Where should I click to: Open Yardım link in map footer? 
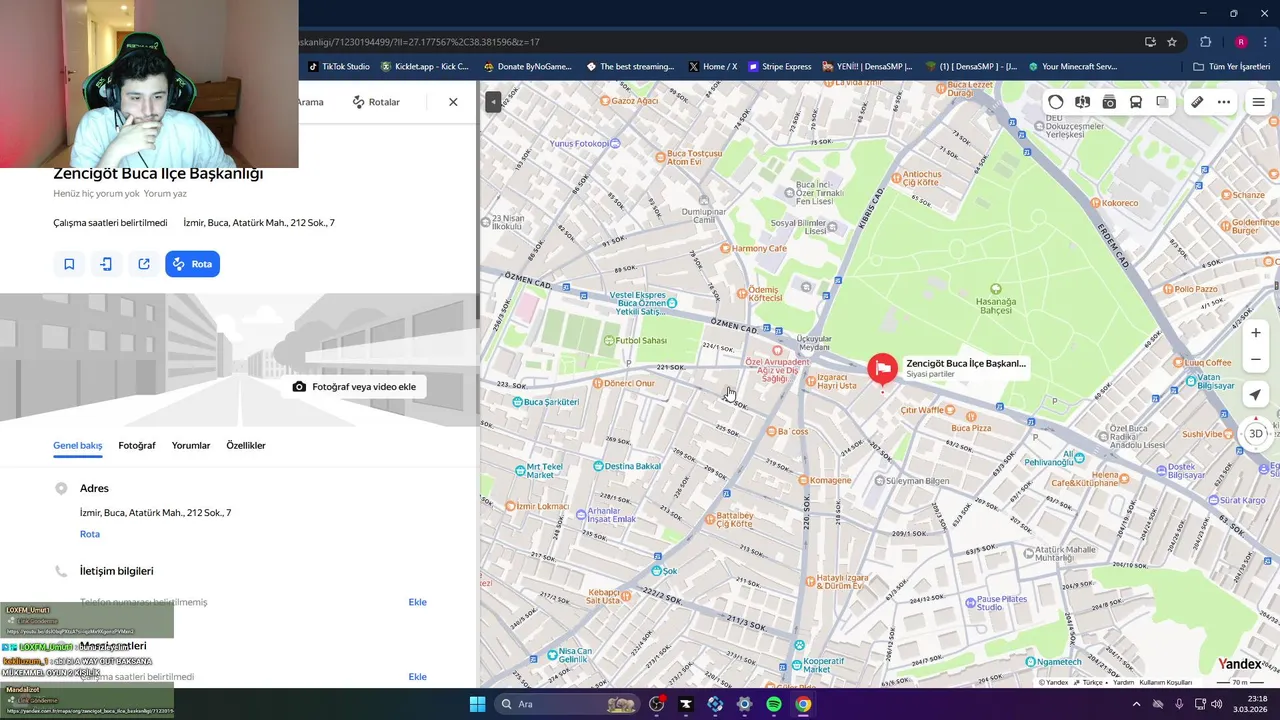point(1124,683)
